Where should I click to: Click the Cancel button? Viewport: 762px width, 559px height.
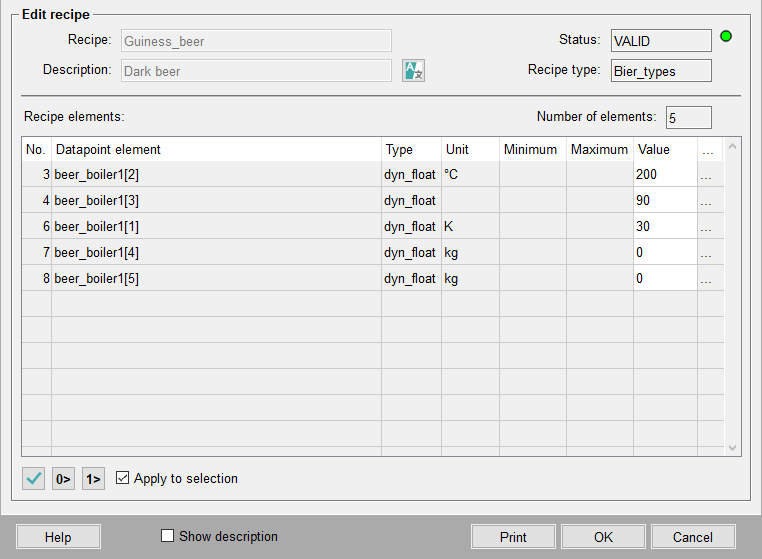[692, 537]
